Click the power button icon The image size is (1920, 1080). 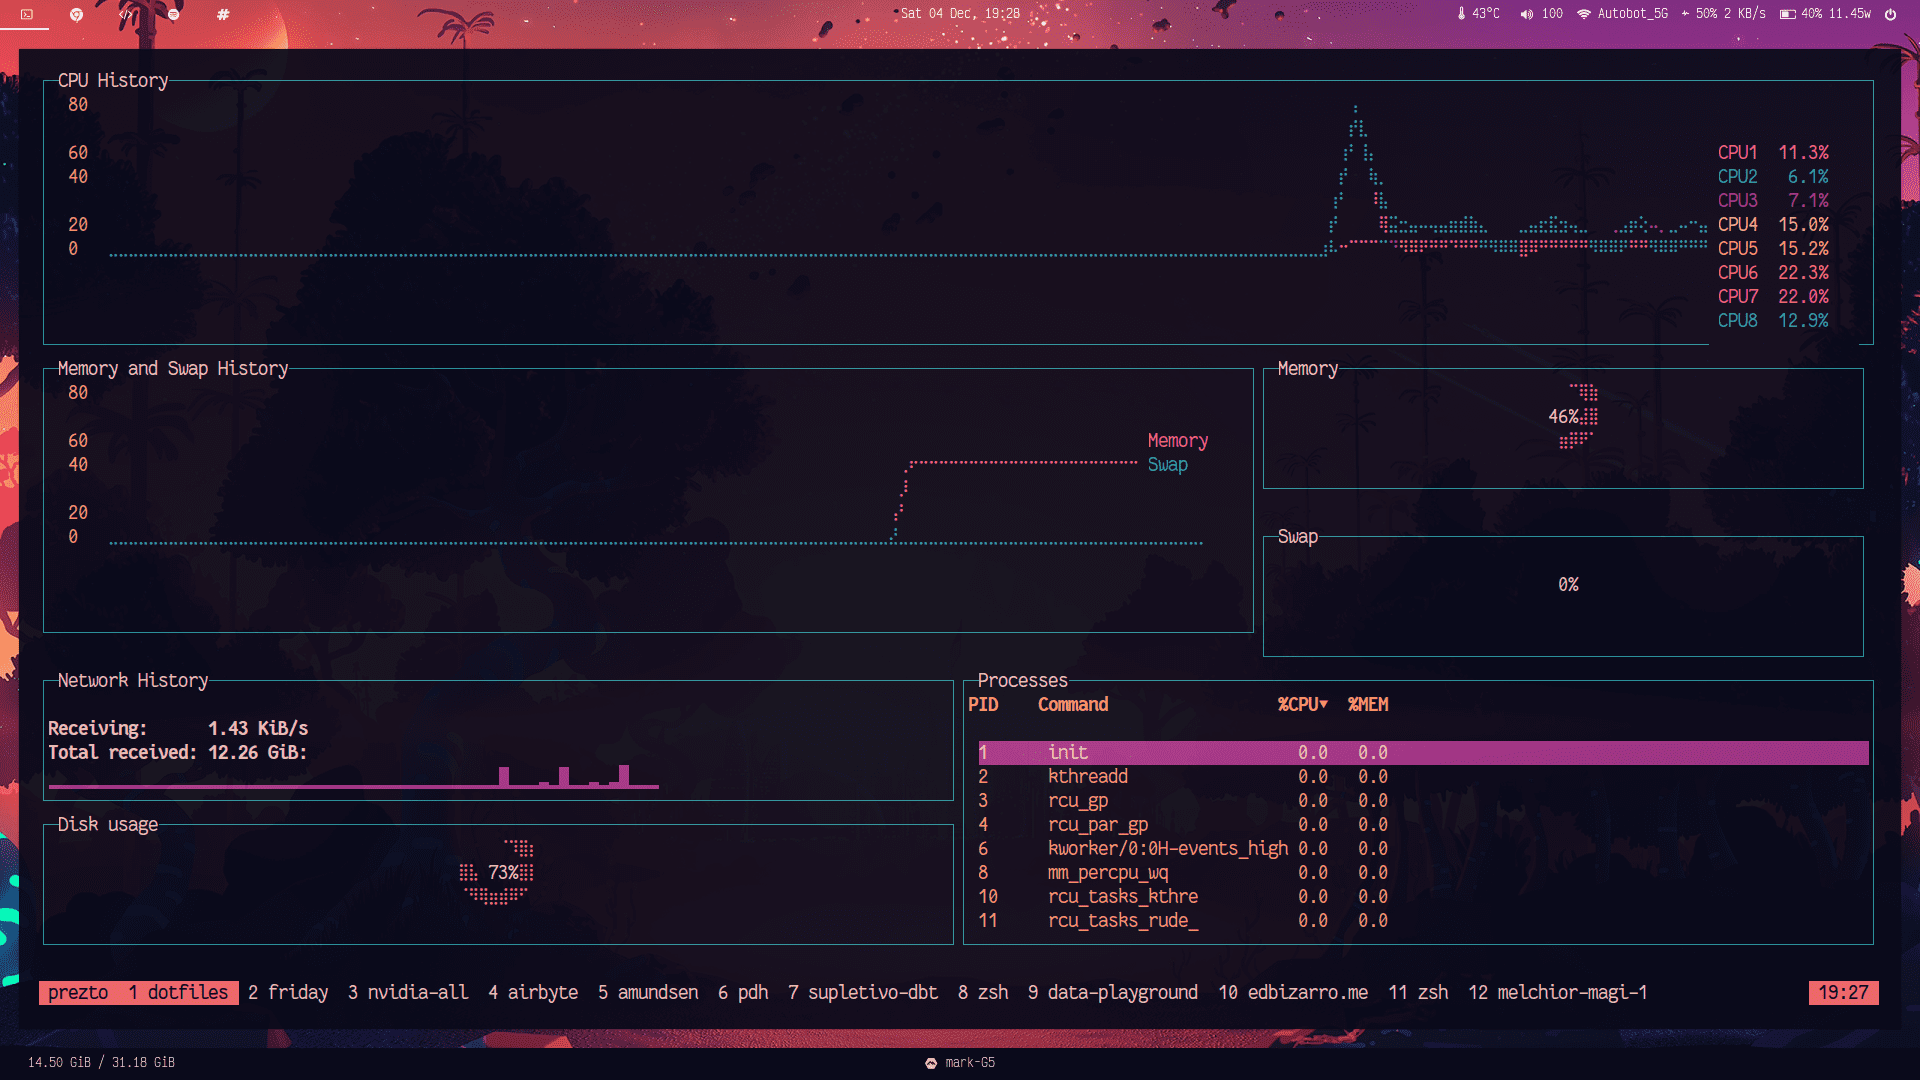tap(1890, 14)
